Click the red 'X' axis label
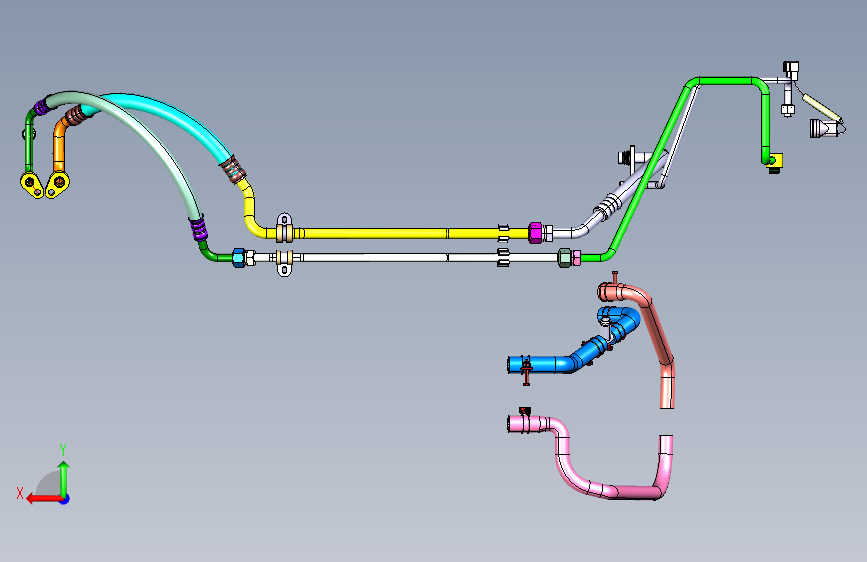867x562 pixels. 20,493
